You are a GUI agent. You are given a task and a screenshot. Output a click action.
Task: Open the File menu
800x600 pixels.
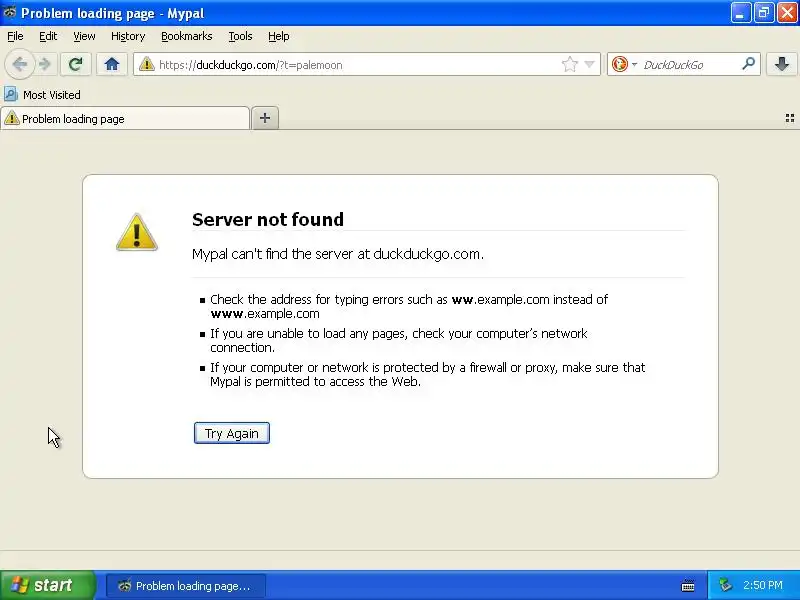[15, 36]
